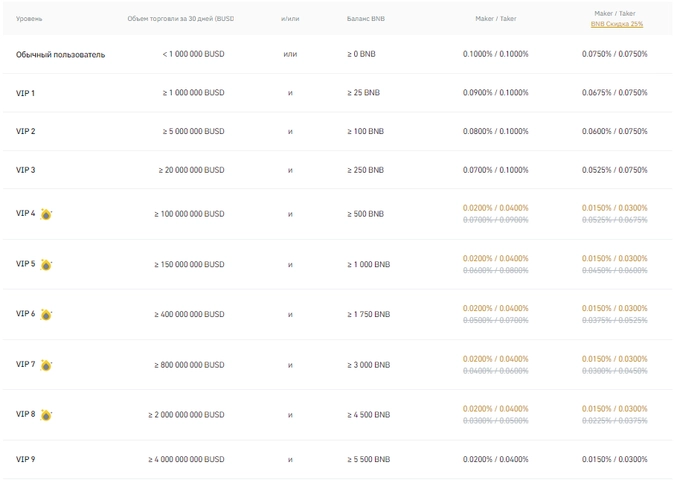Click '≥ 800 000 000 BUSD' volume cell
Viewport: 674px width, 480px height.
coord(189,365)
